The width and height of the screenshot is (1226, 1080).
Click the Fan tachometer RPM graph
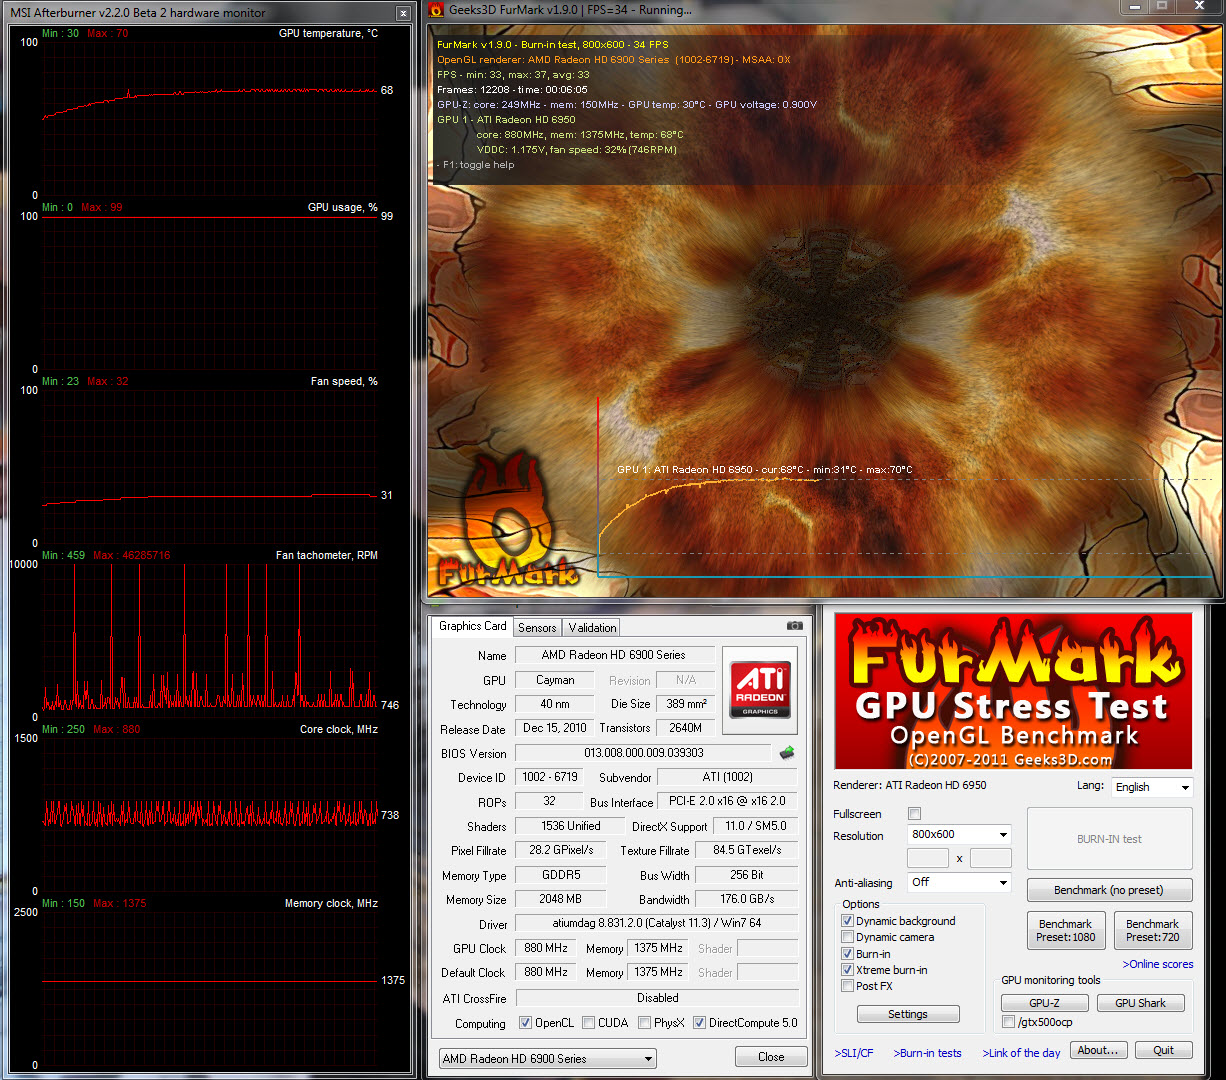click(210, 640)
